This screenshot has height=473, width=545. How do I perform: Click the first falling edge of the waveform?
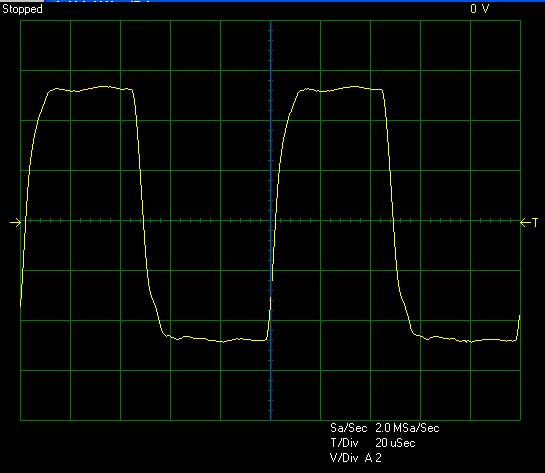[143, 215]
